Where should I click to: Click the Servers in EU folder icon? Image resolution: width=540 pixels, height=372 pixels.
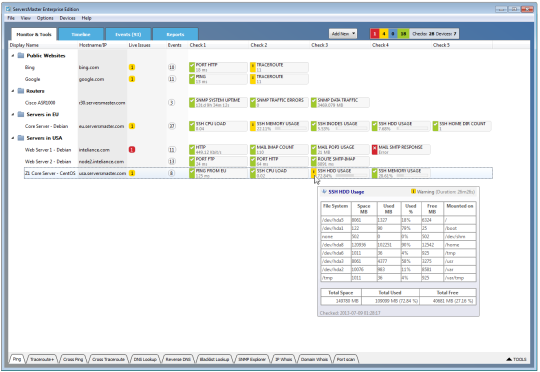click(21, 114)
